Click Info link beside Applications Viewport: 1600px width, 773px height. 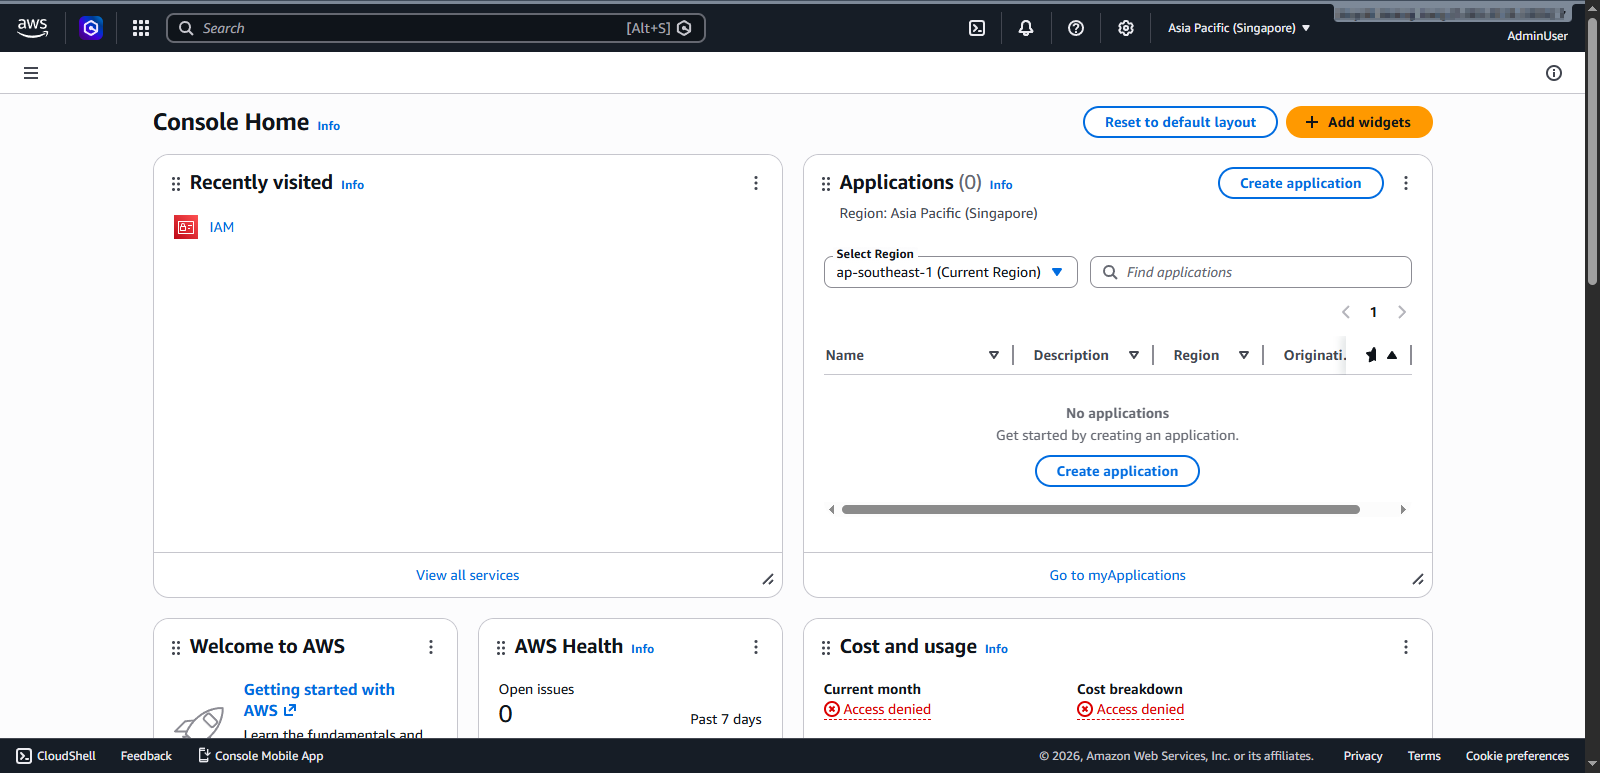[1001, 185]
